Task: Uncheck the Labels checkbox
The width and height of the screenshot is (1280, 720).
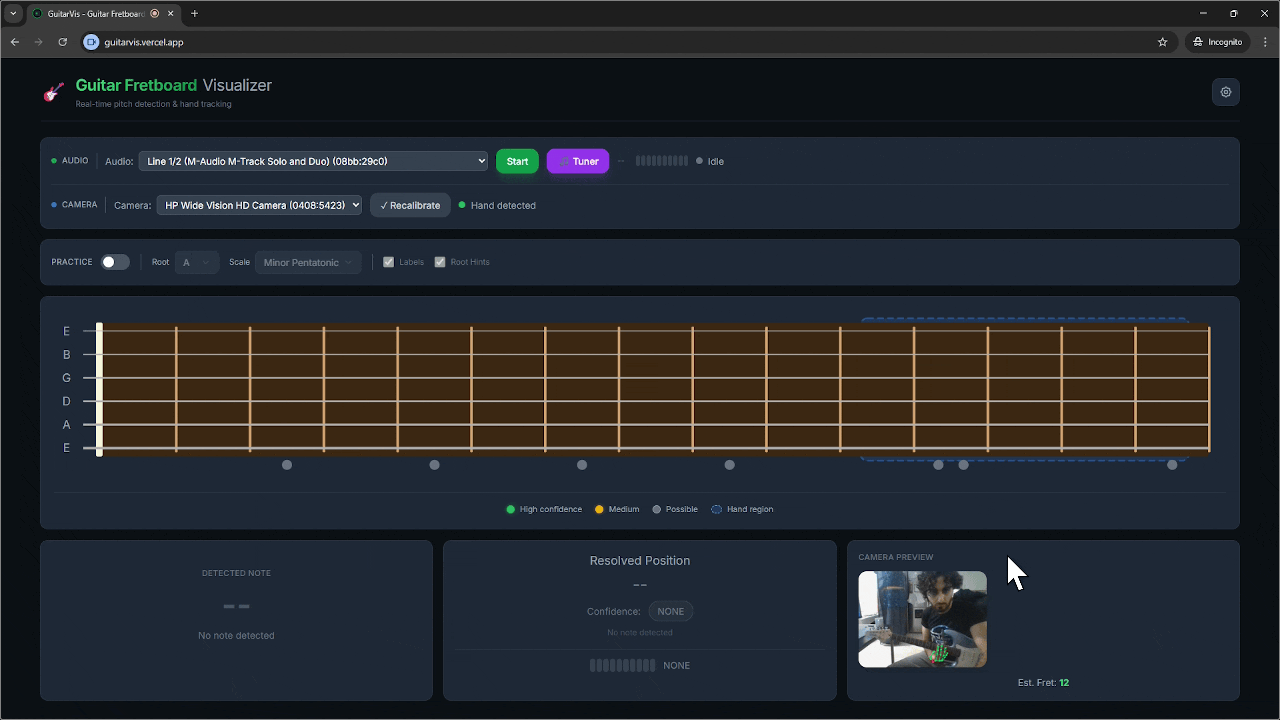Action: click(x=388, y=261)
